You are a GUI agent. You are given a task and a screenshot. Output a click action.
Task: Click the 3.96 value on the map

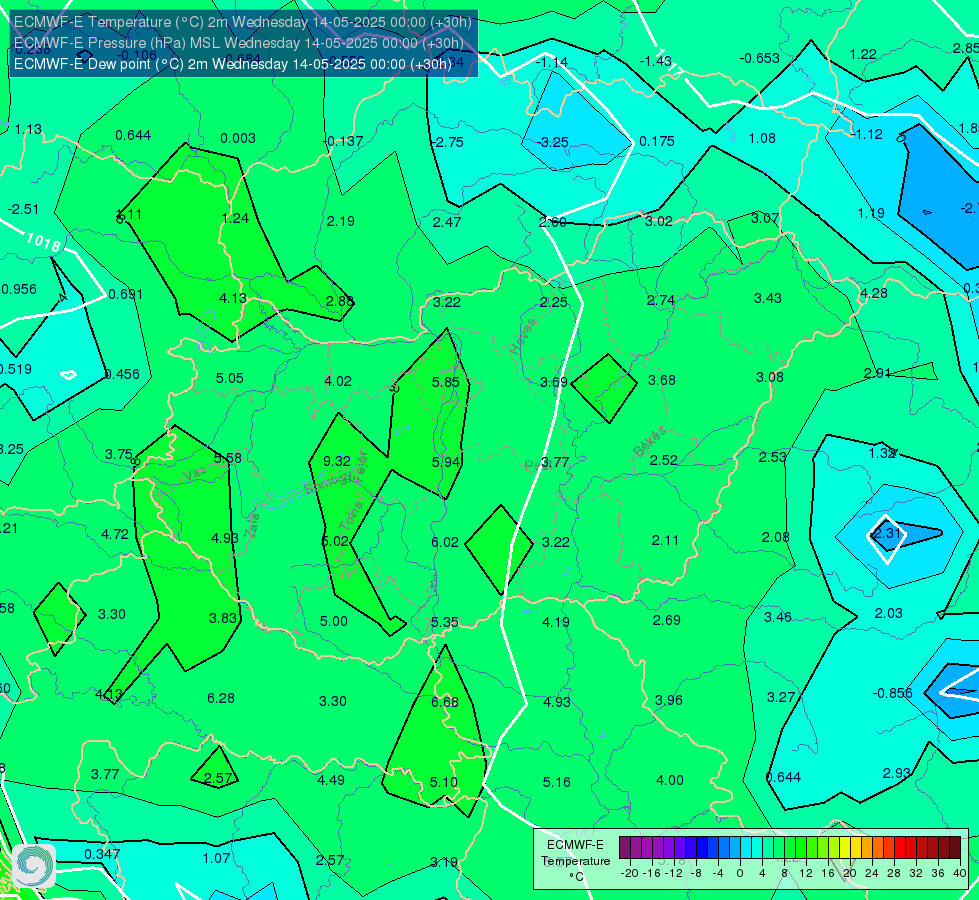click(669, 700)
